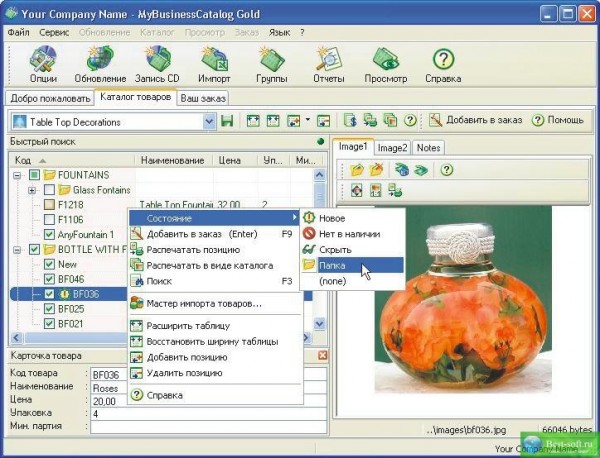Click Добавить позицию in context menu
The height and width of the screenshot is (458, 600).
pyautogui.click(x=214, y=357)
